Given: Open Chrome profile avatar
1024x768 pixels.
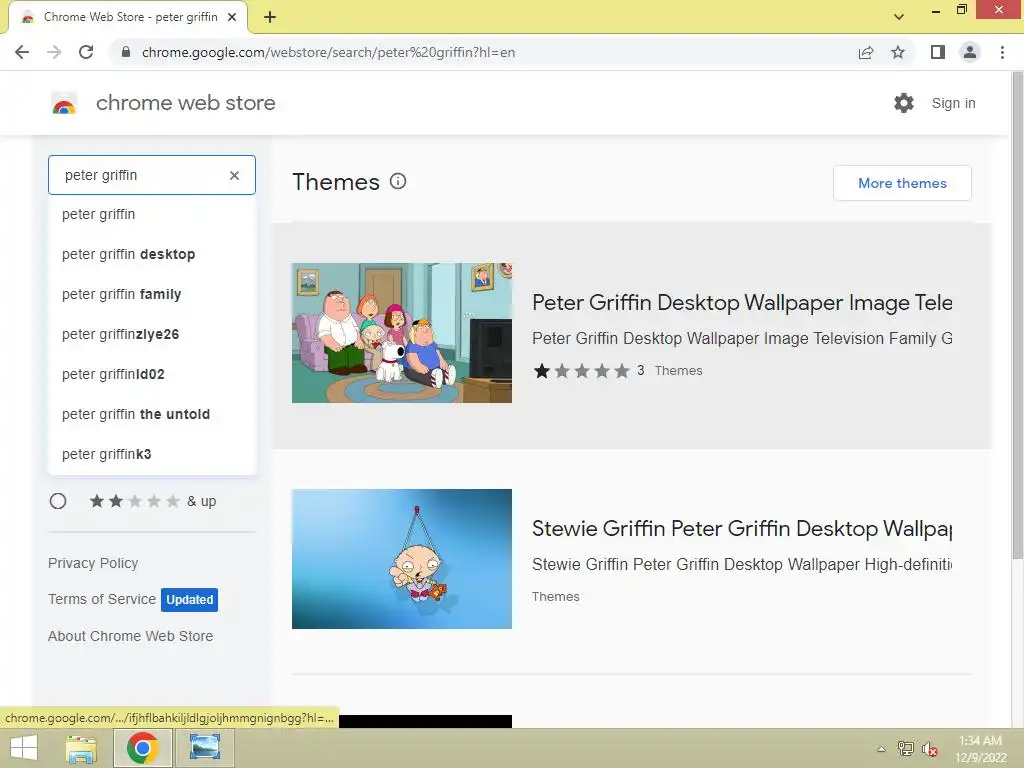Looking at the screenshot, I should (970, 52).
